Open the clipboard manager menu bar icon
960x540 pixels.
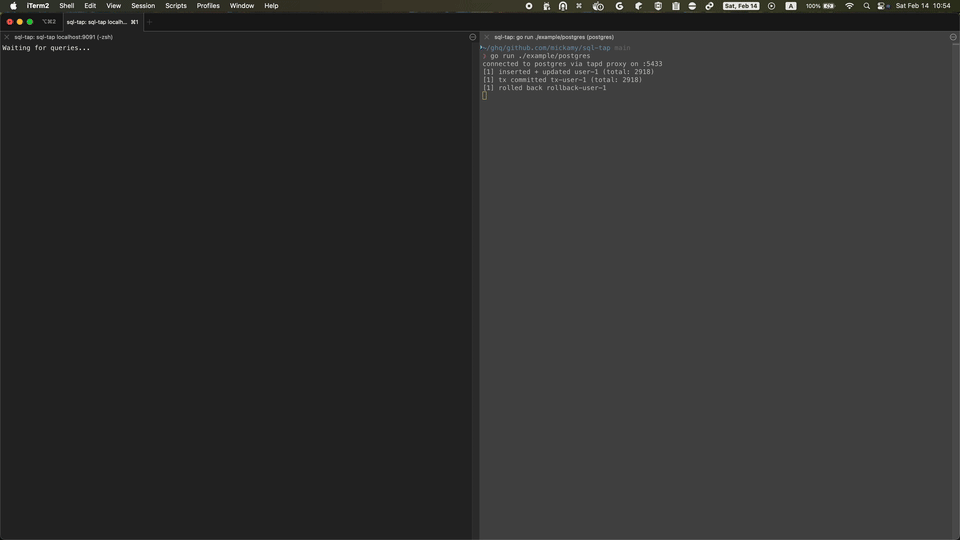(x=676, y=6)
